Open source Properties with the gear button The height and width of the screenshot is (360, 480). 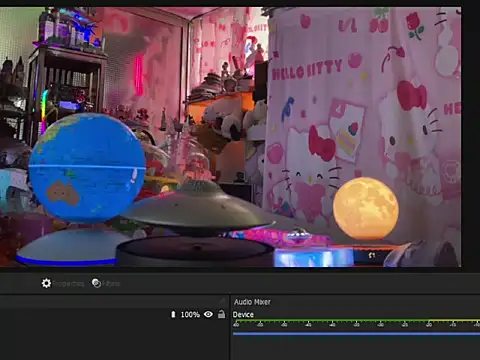point(63,283)
